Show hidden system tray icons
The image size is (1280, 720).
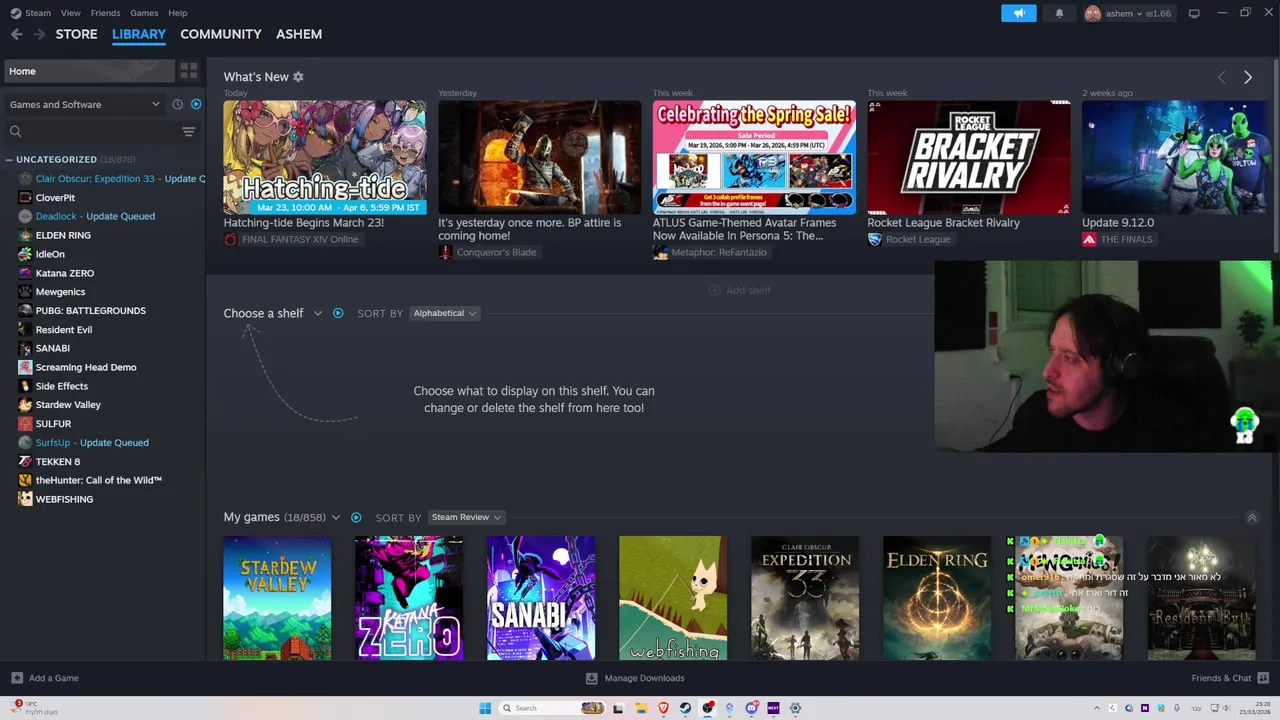pyautogui.click(x=1097, y=708)
